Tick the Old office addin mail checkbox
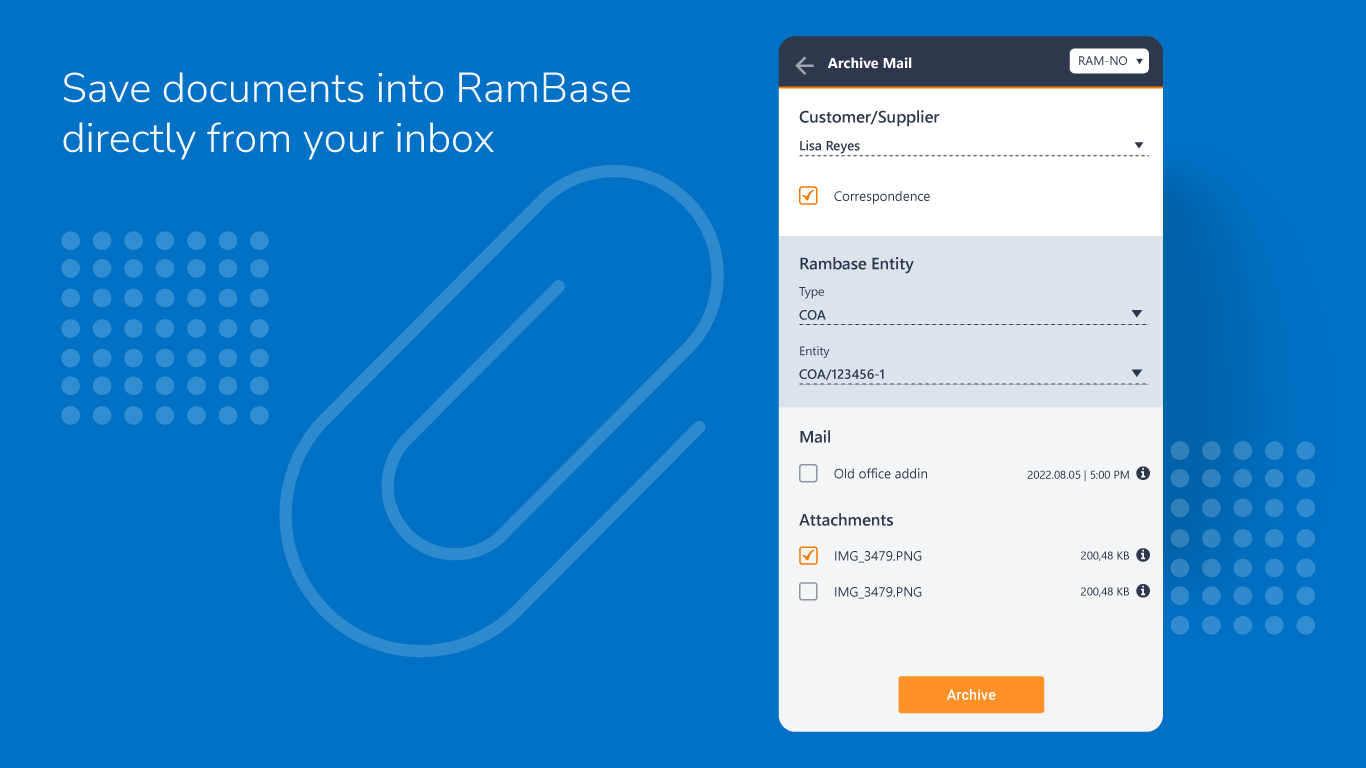The width and height of the screenshot is (1366, 768). (x=809, y=474)
